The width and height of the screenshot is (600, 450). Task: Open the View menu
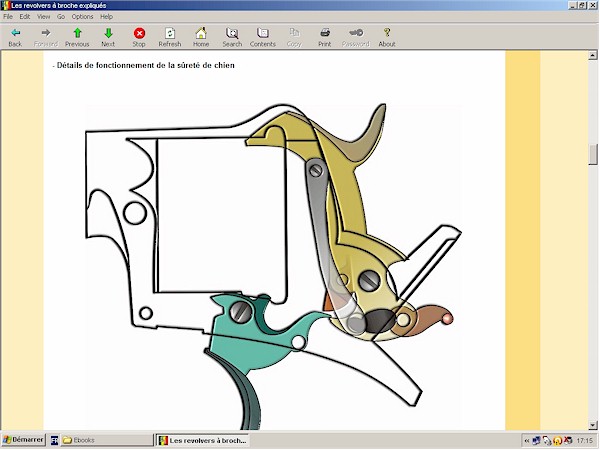coord(43,17)
